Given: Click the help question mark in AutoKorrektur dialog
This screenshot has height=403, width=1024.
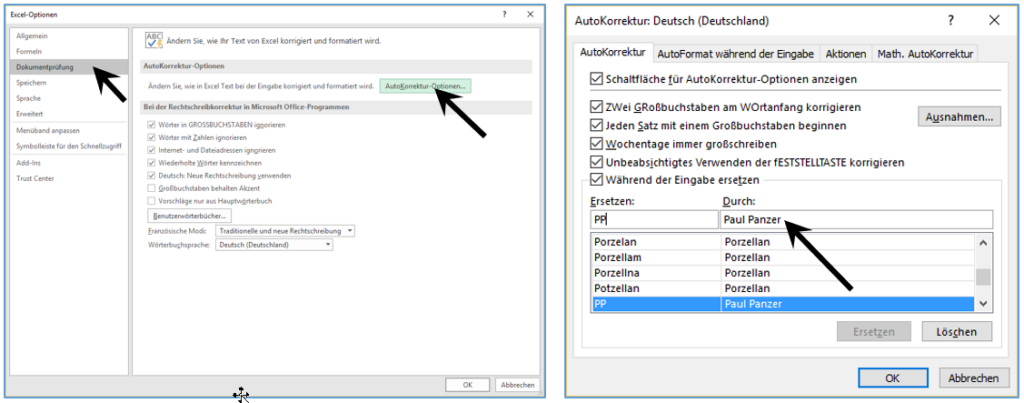Looking at the screenshot, I should [951, 20].
